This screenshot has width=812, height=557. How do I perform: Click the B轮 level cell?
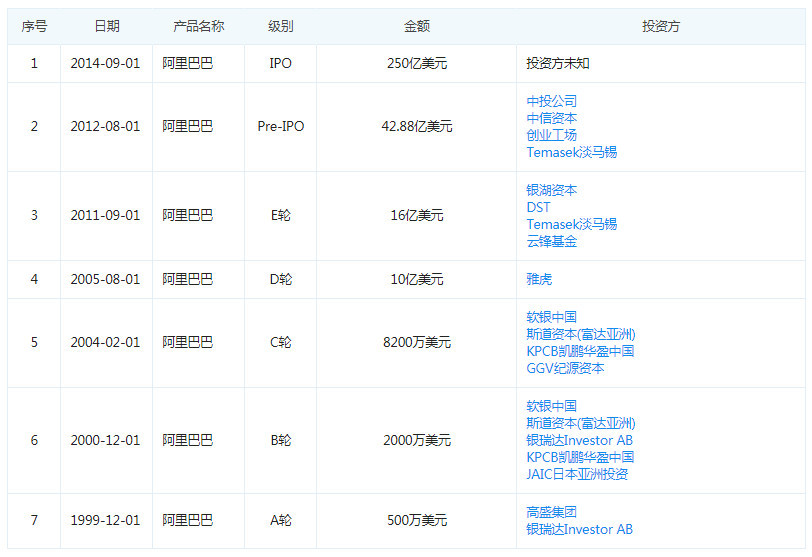click(x=281, y=440)
